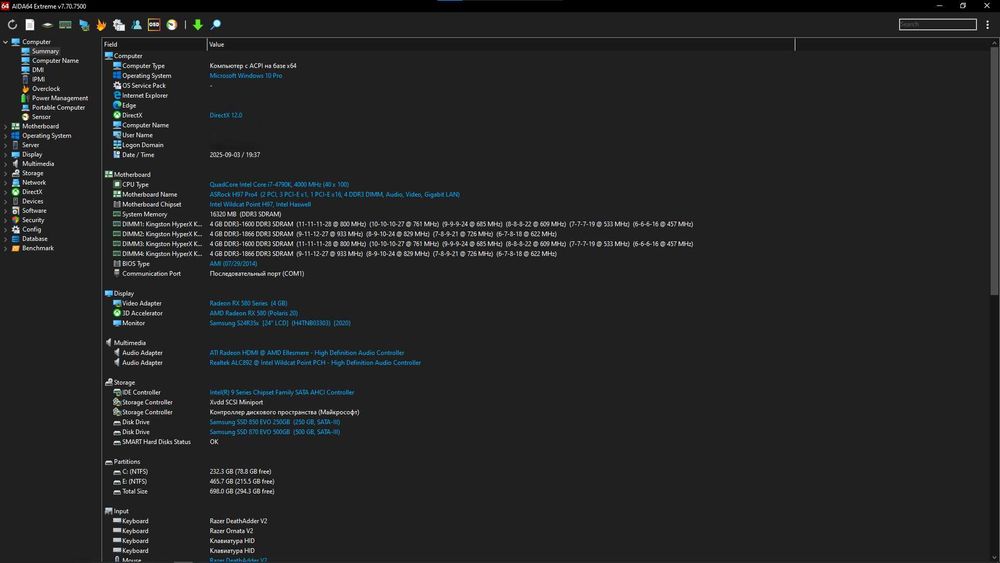Screen dimensions: 1000x563
Task: Click the Xbox DirectX icon in tree
Action: [15, 192]
